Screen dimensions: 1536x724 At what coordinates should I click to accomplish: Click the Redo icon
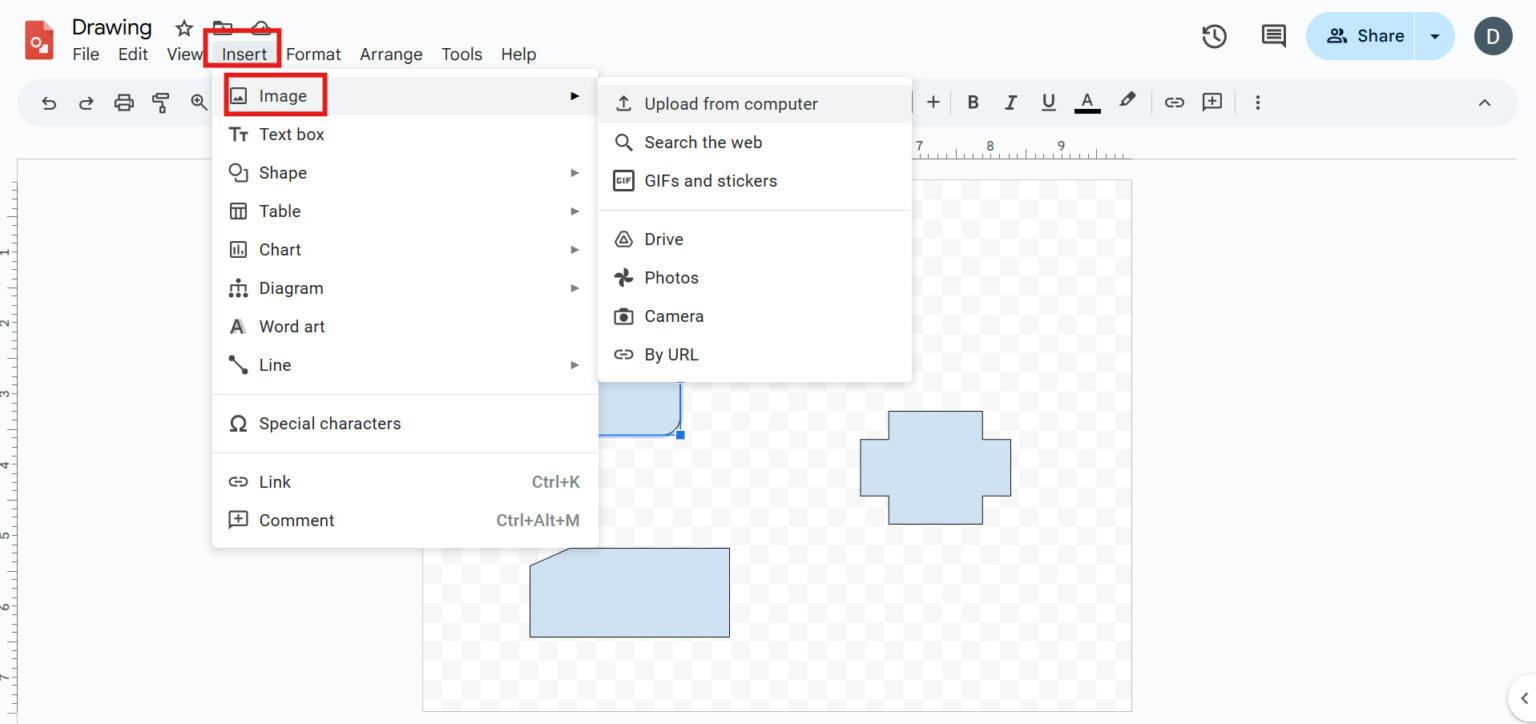point(86,102)
